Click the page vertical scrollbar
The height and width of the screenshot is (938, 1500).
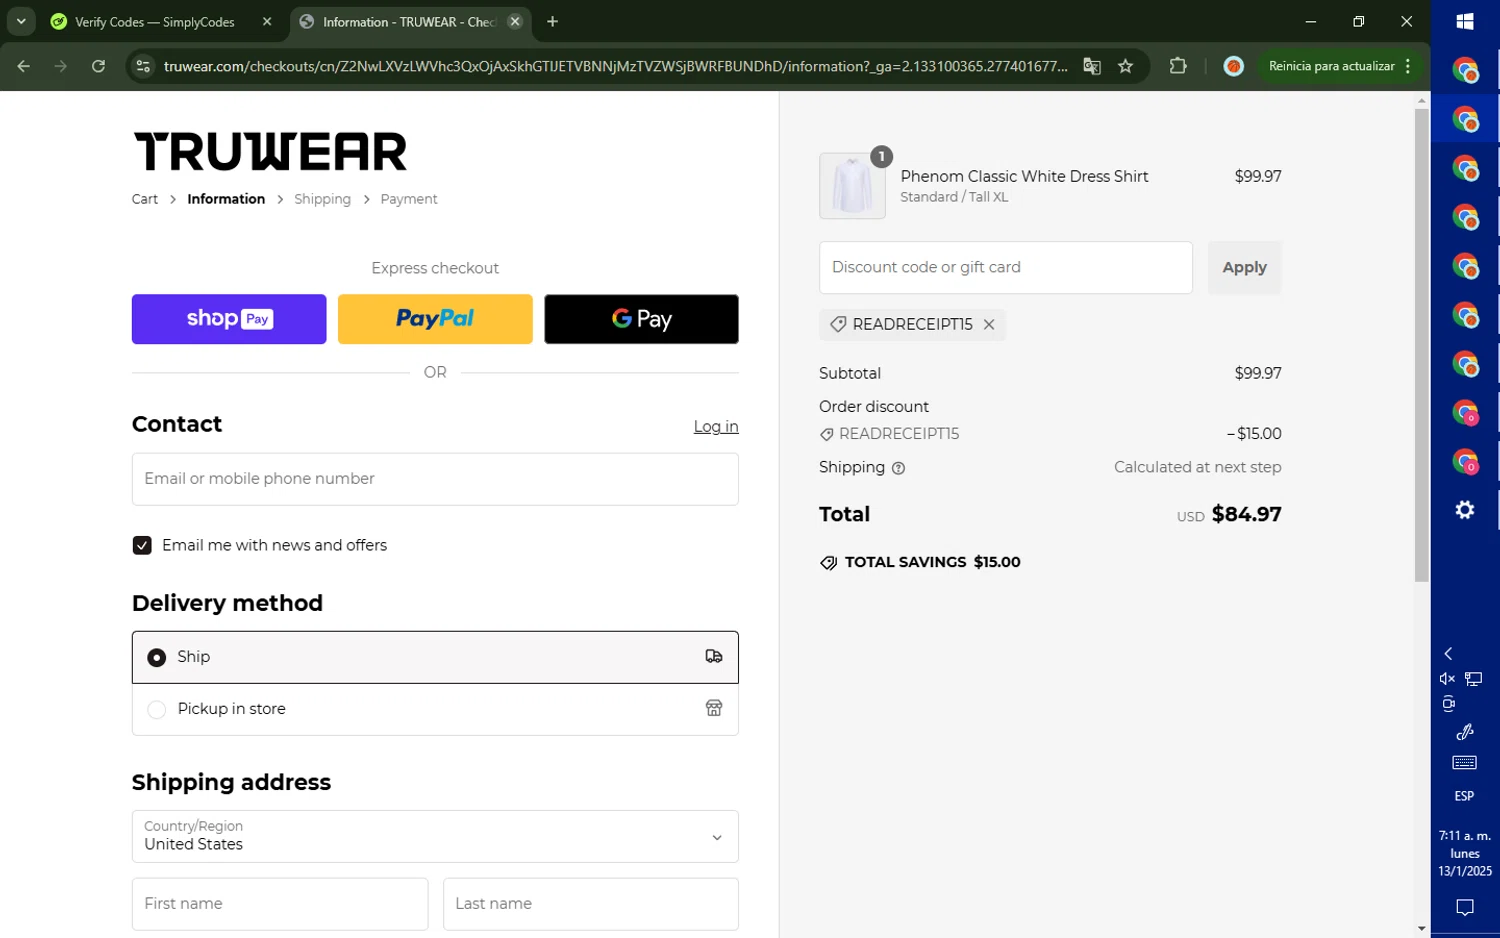click(x=1421, y=345)
